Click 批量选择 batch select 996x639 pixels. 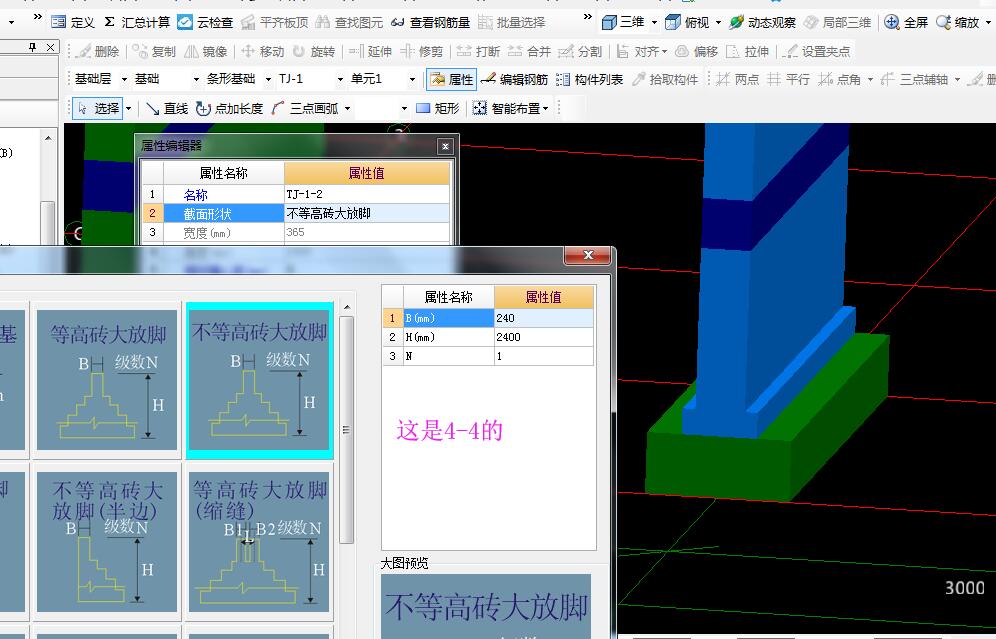511,22
